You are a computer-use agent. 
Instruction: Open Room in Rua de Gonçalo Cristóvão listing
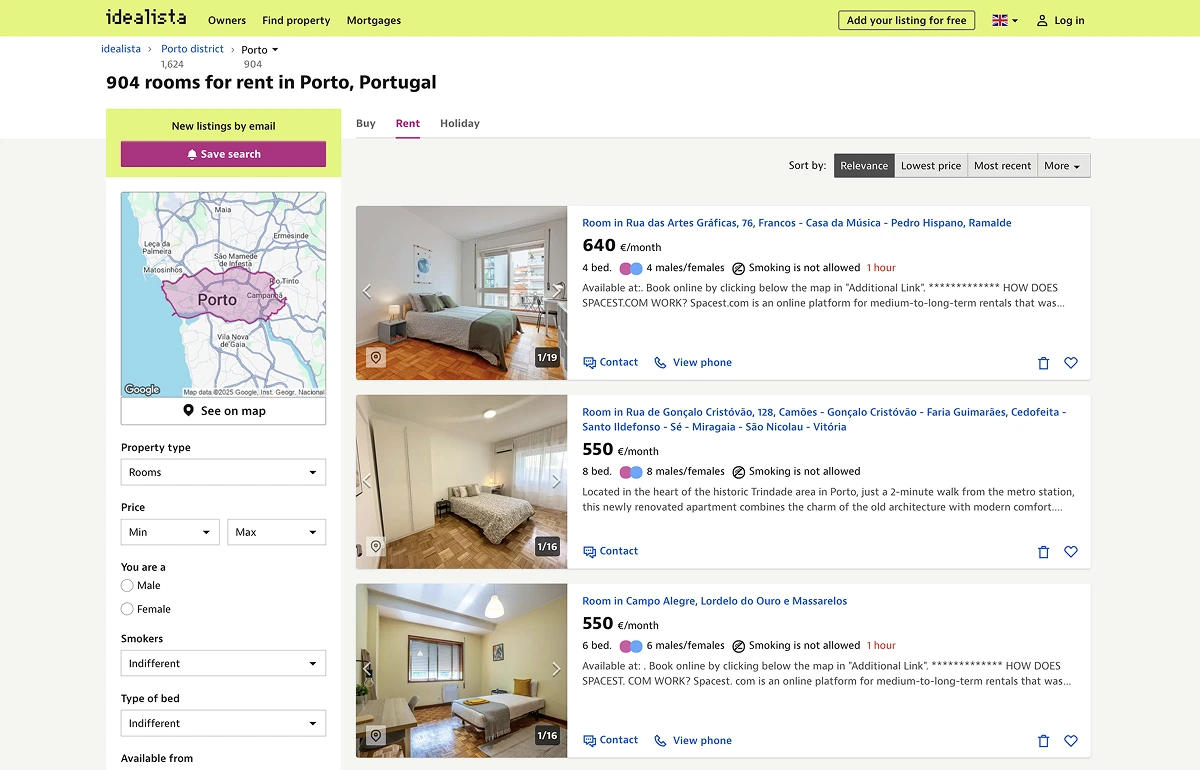click(x=825, y=419)
